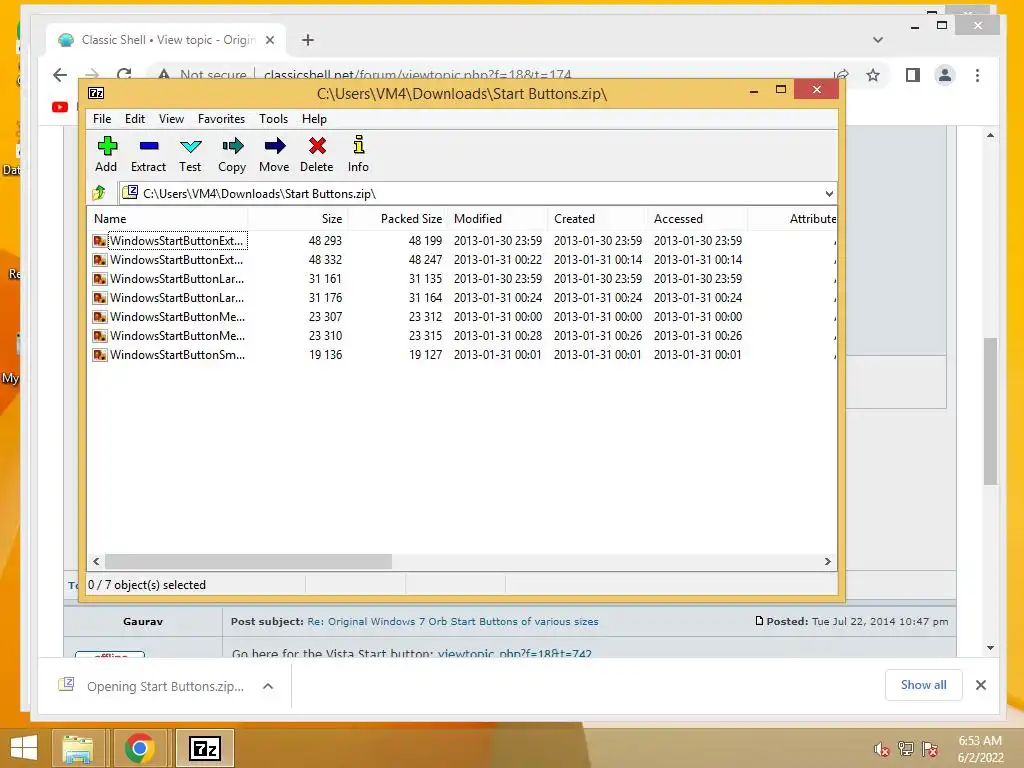
Task: Click the horizontal scrollbar in file list
Action: [x=248, y=562]
